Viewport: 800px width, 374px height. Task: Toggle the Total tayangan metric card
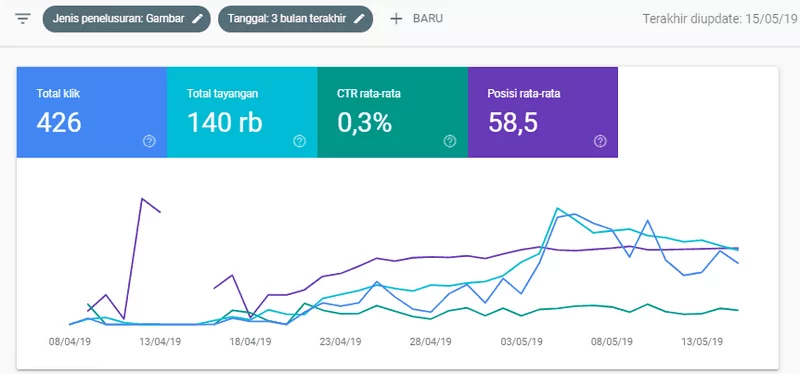(x=242, y=112)
